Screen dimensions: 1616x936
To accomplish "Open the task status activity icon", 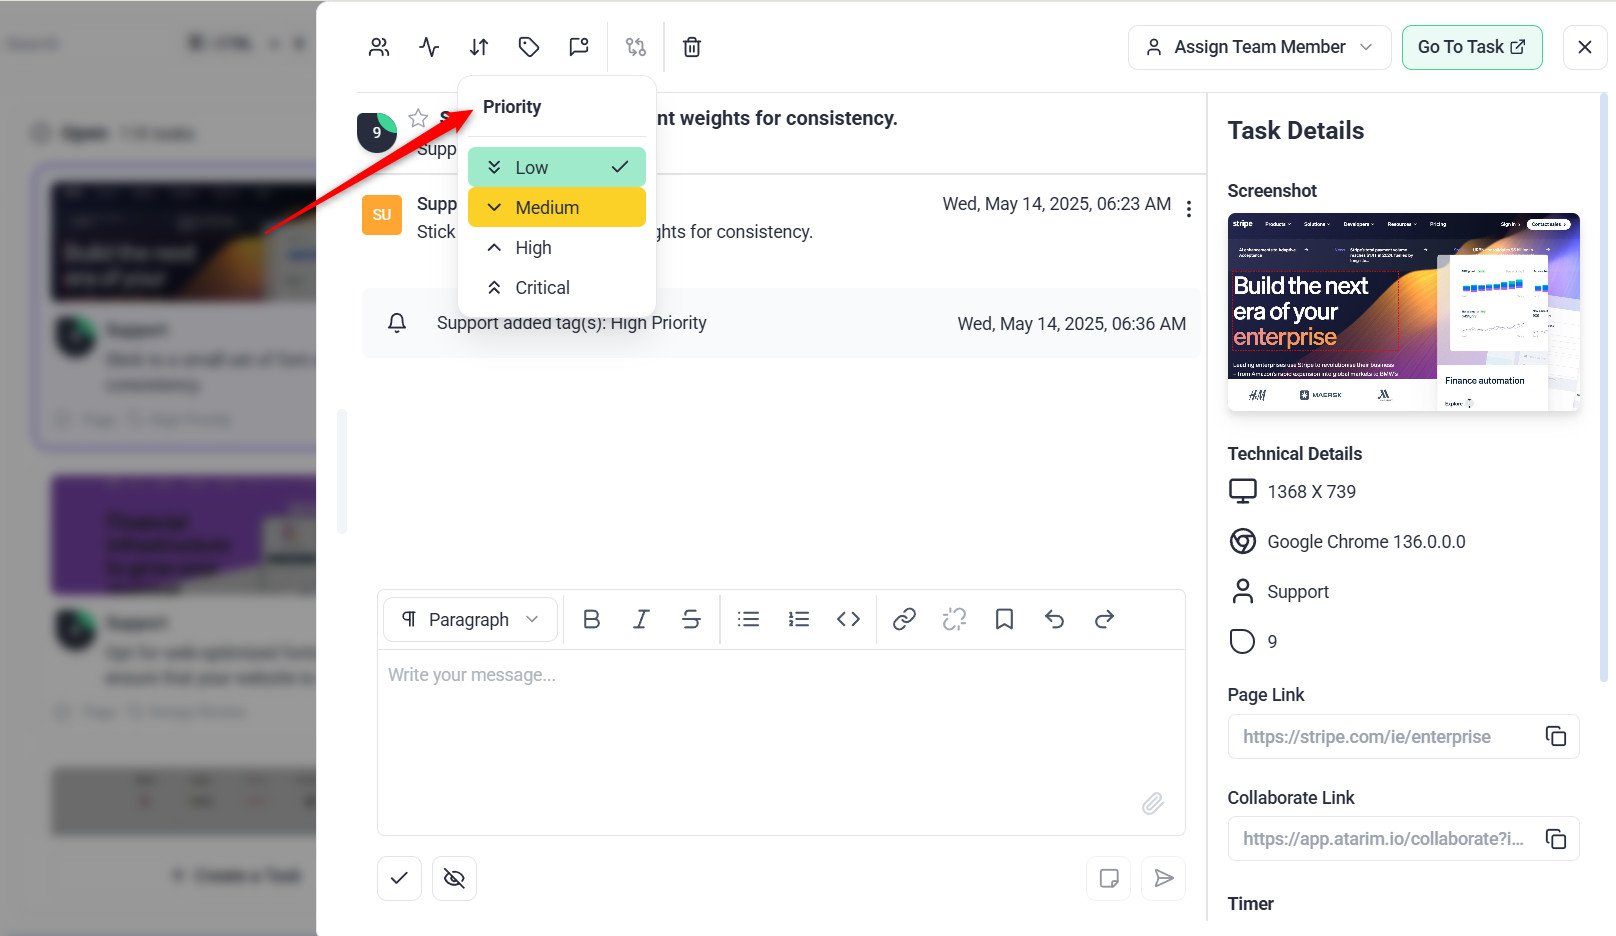I will pyautogui.click(x=429, y=47).
